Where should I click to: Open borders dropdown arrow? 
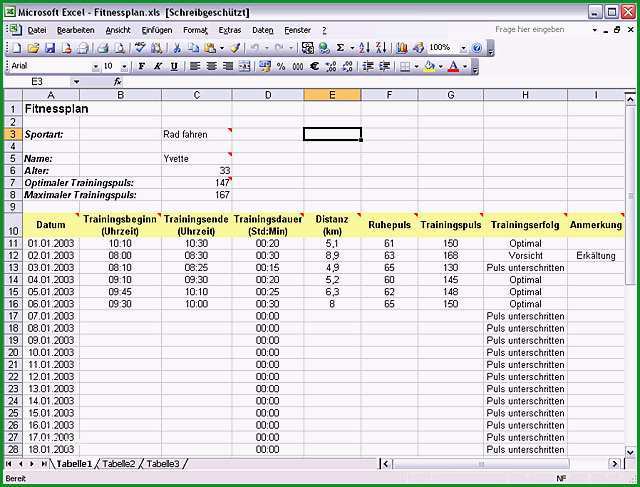point(416,66)
